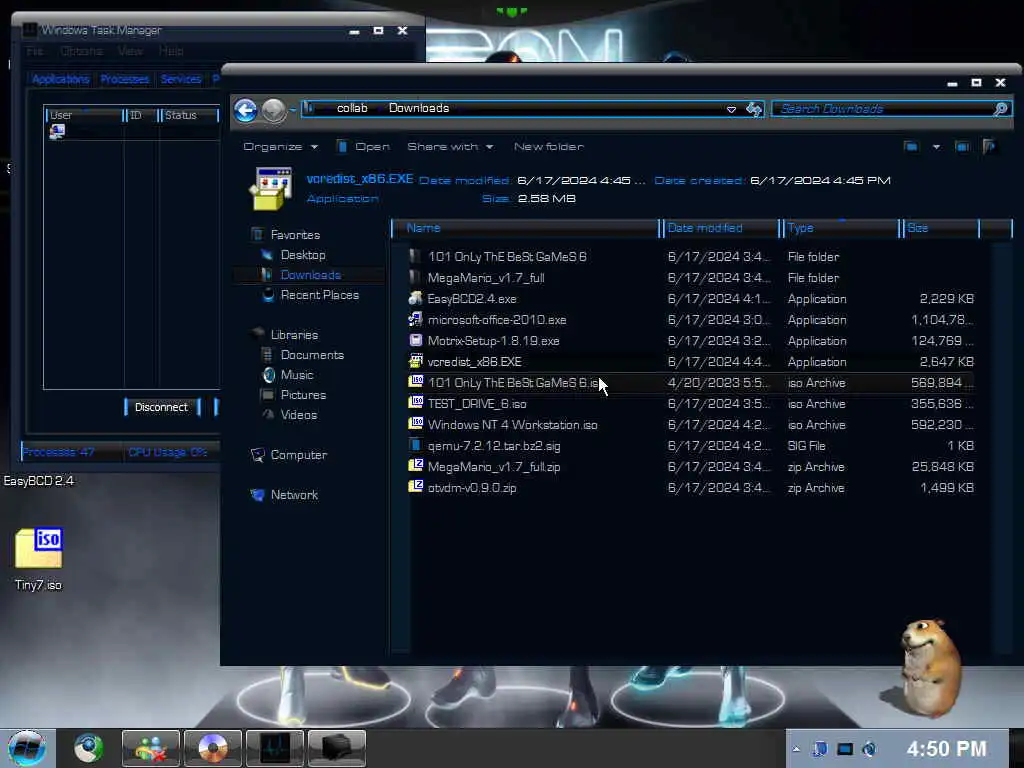
Task: Select microsoft-office-2010.exe icon
Action: pos(415,319)
